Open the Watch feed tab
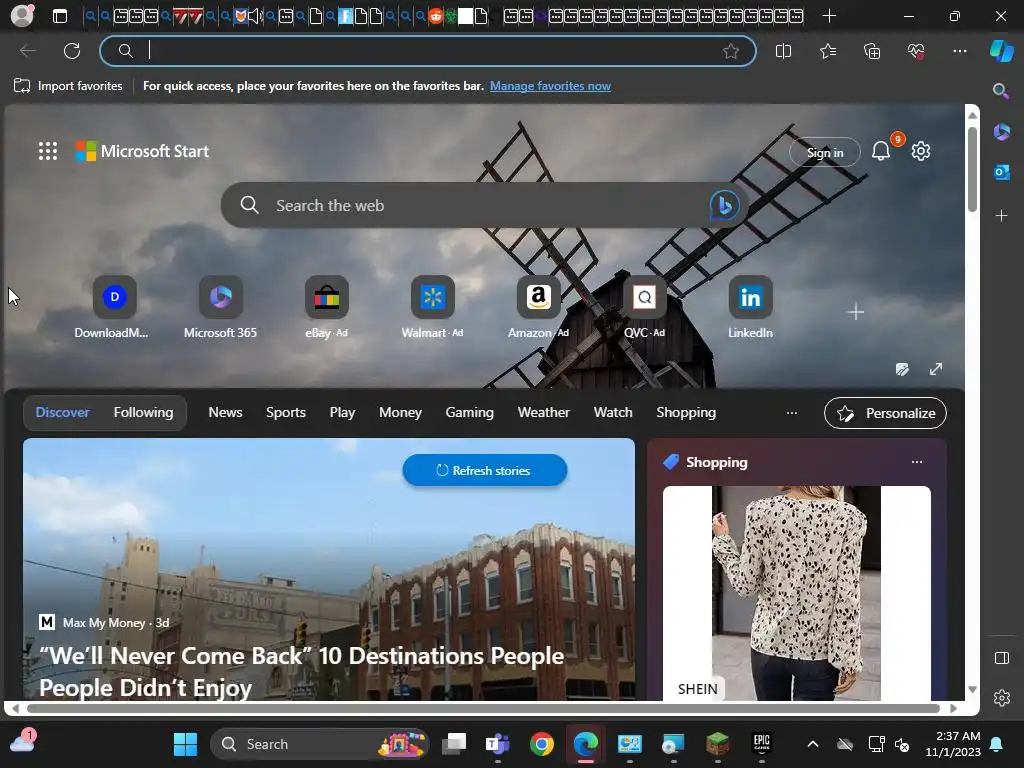The width and height of the screenshot is (1024, 768). click(x=613, y=413)
